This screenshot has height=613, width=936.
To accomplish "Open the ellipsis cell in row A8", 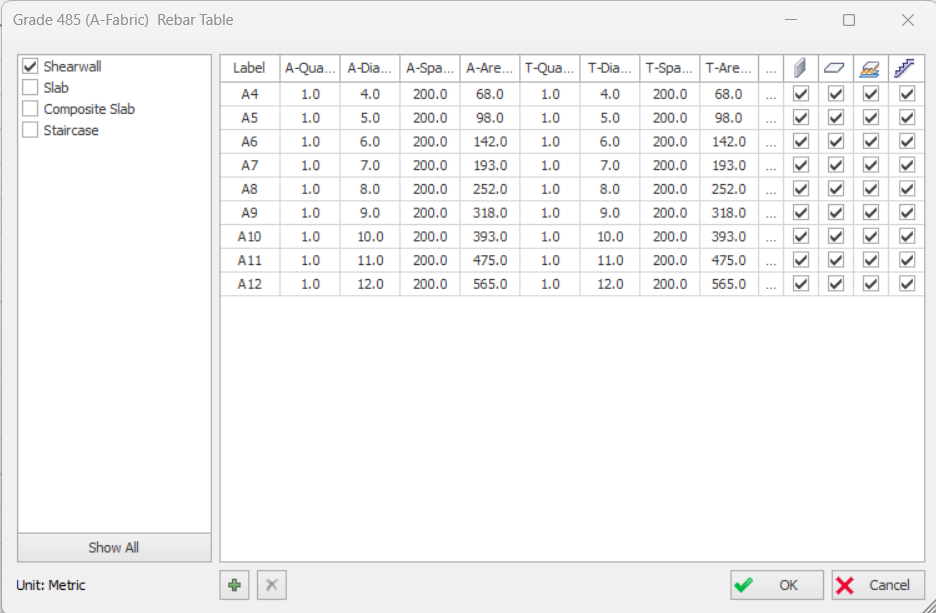I will (770, 189).
